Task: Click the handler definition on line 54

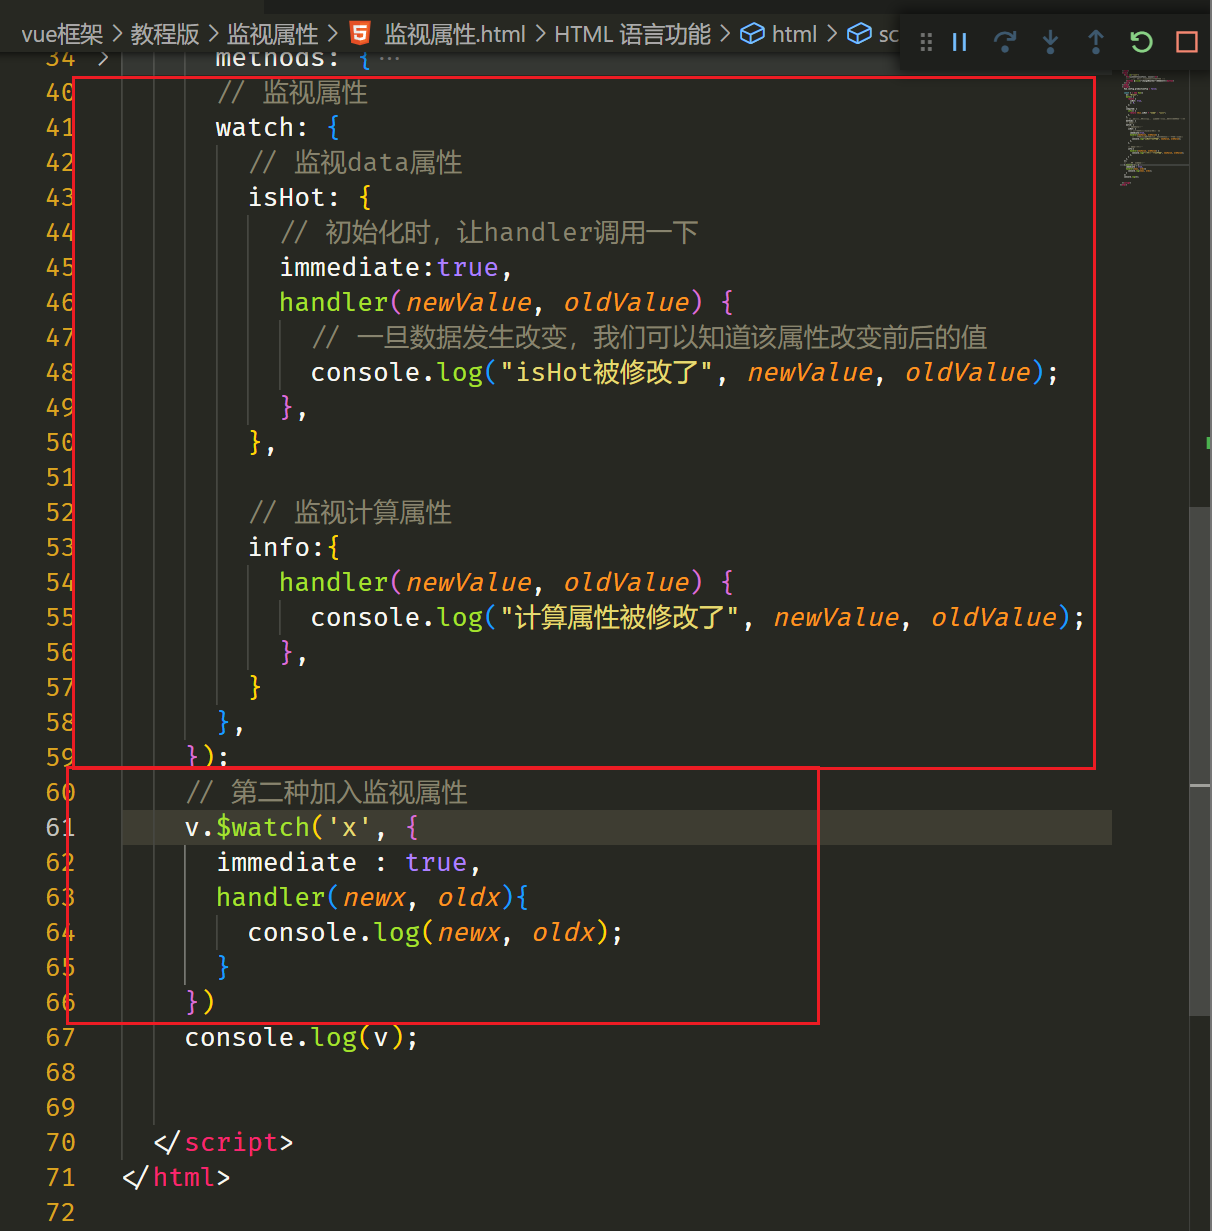Action: pyautogui.click(x=506, y=582)
